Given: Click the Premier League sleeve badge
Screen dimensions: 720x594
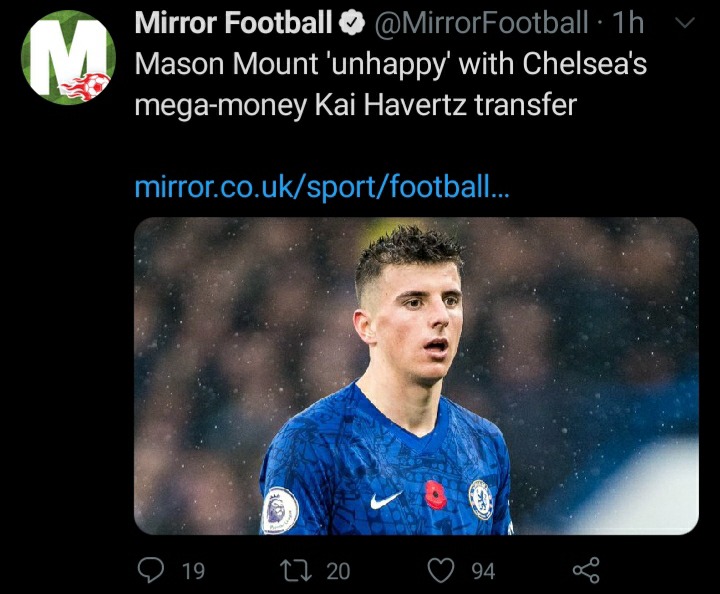Looking at the screenshot, I should coord(280,509).
